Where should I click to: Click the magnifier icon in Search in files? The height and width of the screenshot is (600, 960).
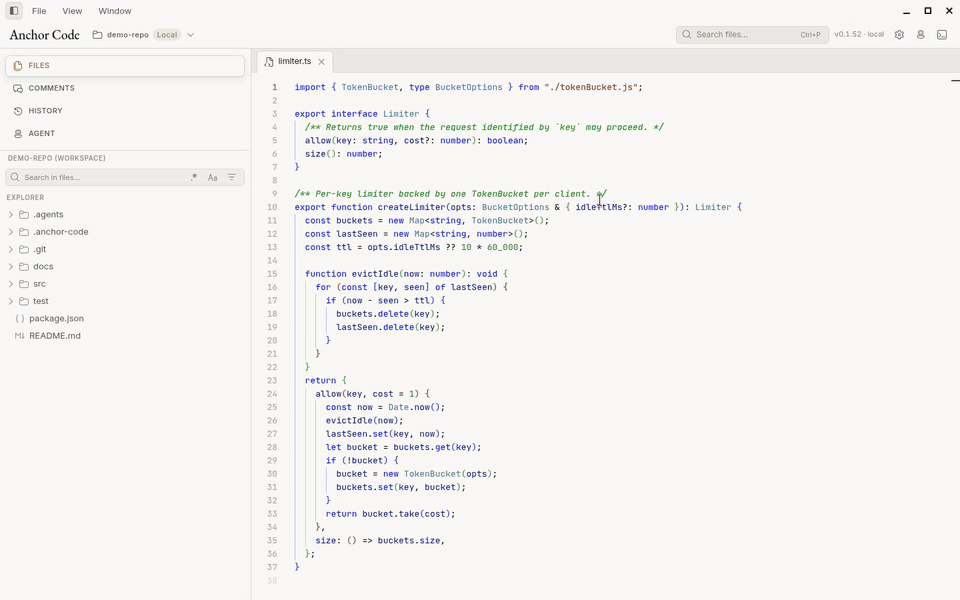coord(15,178)
